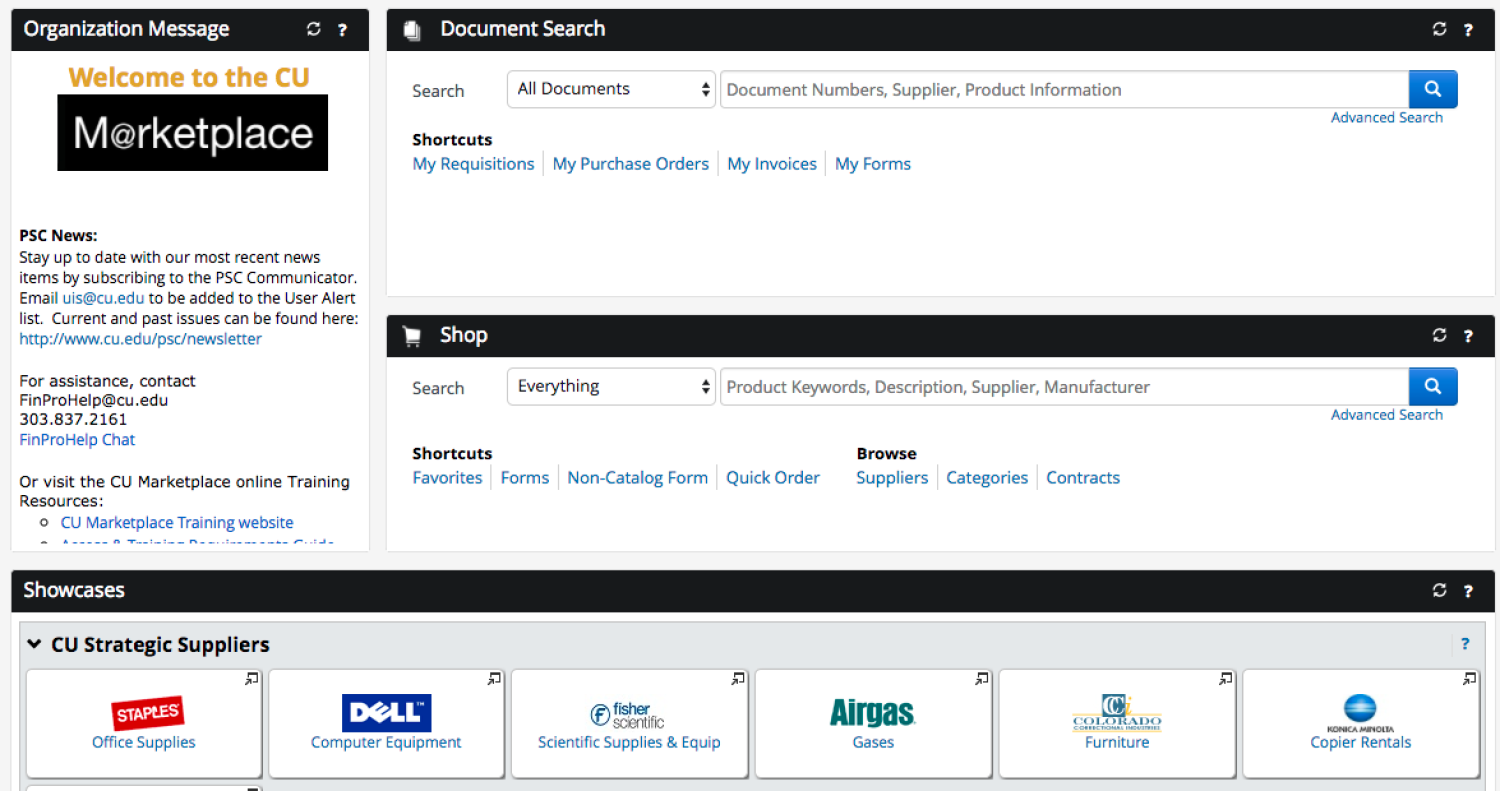Click the PSC News heading
This screenshot has height=791, width=1500.
pos(59,236)
